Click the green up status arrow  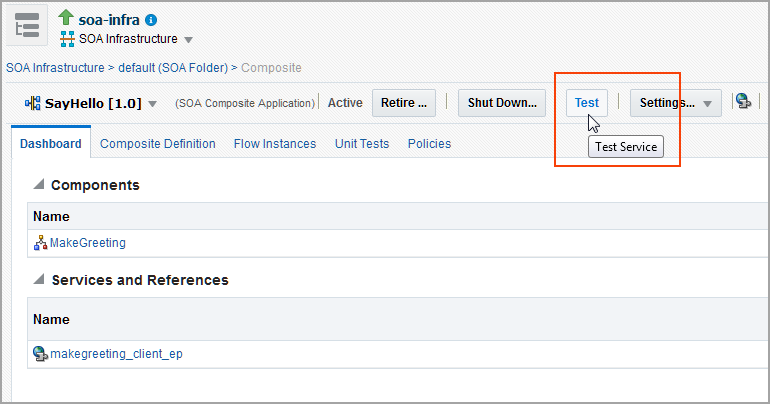pos(67,19)
